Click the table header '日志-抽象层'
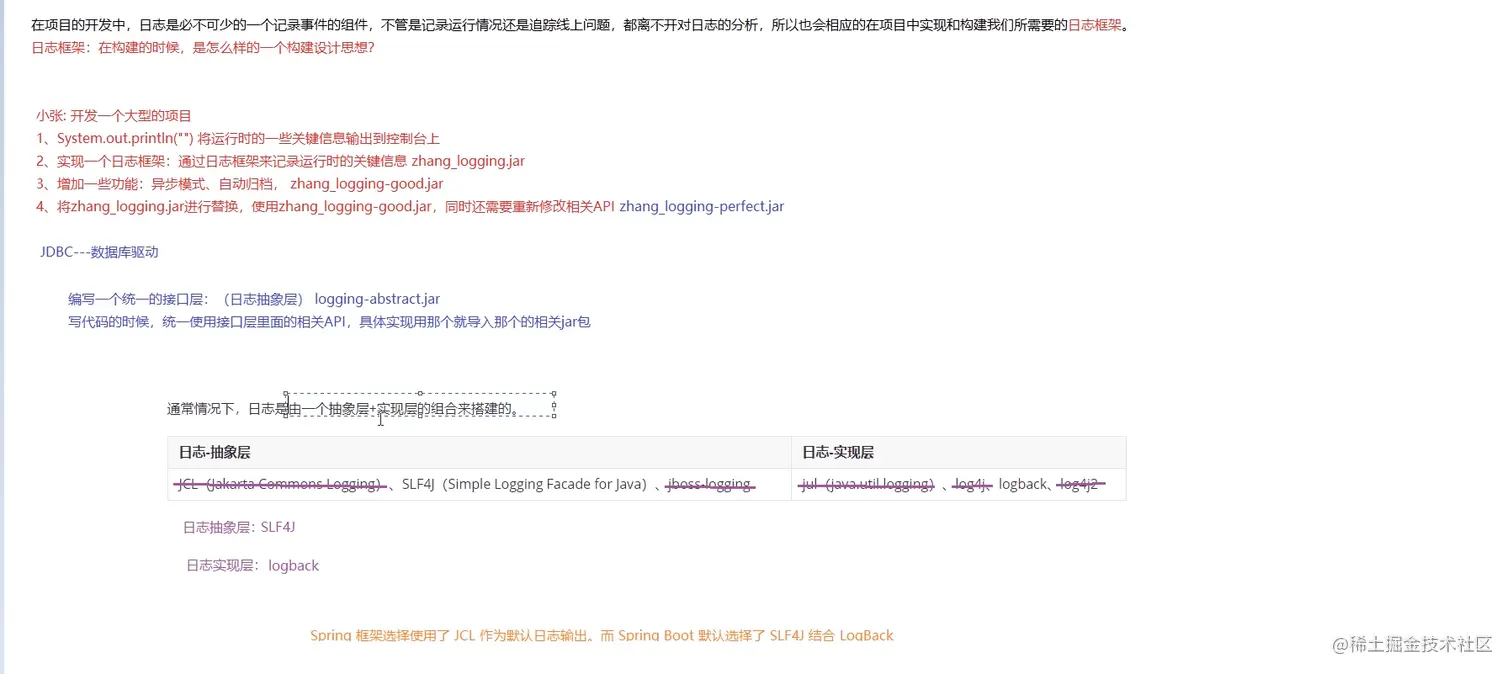1512x674 pixels. [215, 453]
